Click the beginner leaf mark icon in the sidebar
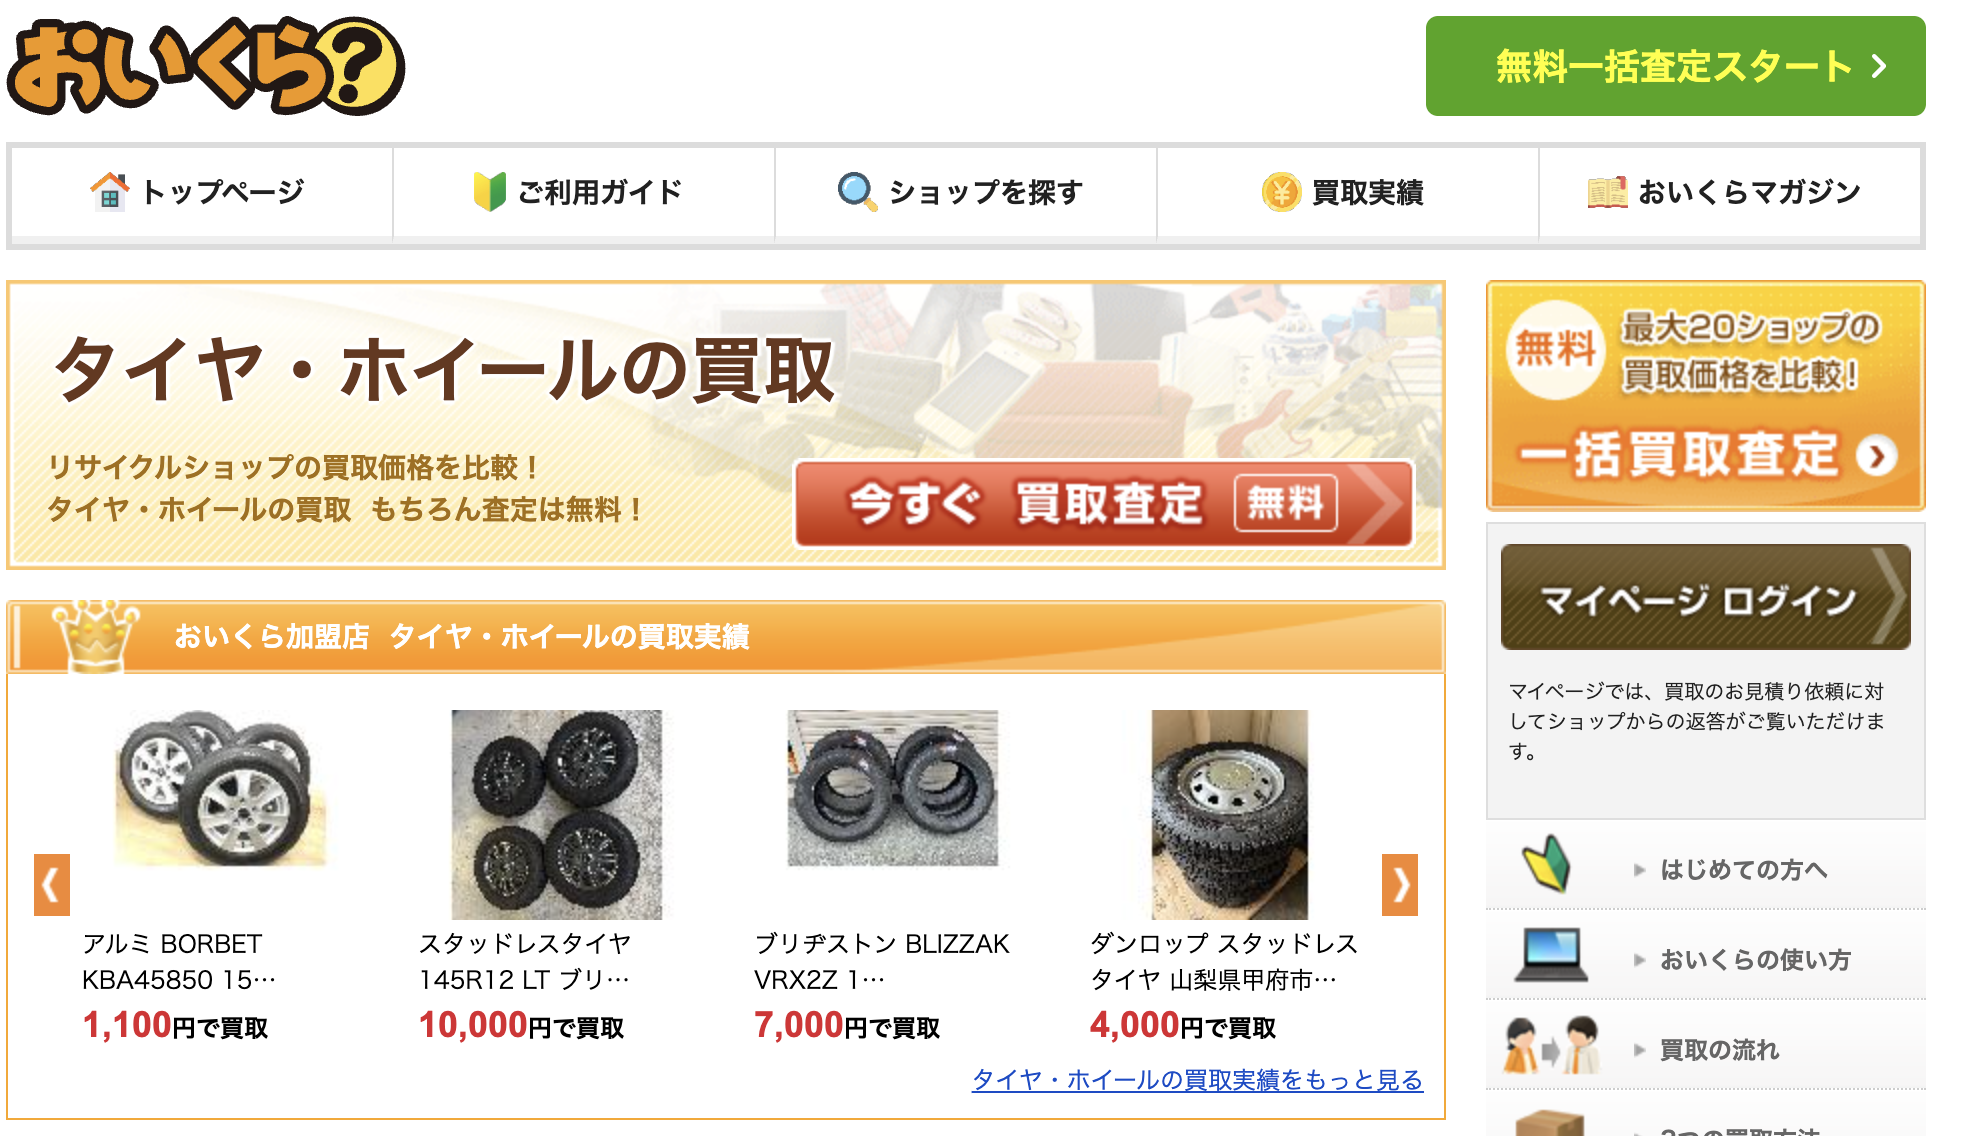Image resolution: width=1968 pixels, height=1136 pixels. [x=1546, y=864]
